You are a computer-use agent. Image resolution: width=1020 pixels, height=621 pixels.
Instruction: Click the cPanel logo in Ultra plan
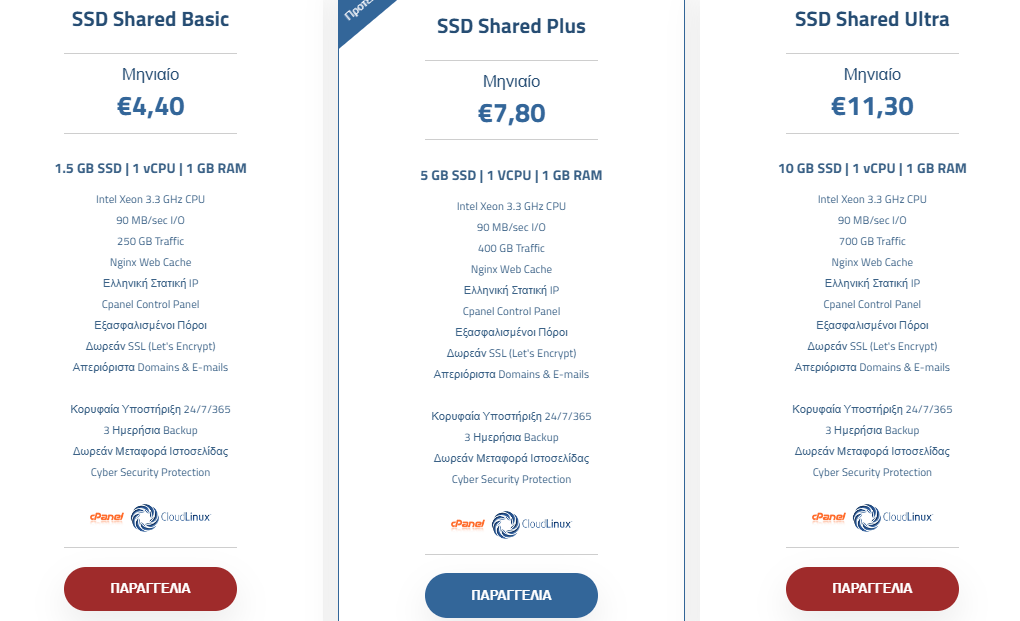pos(829,518)
